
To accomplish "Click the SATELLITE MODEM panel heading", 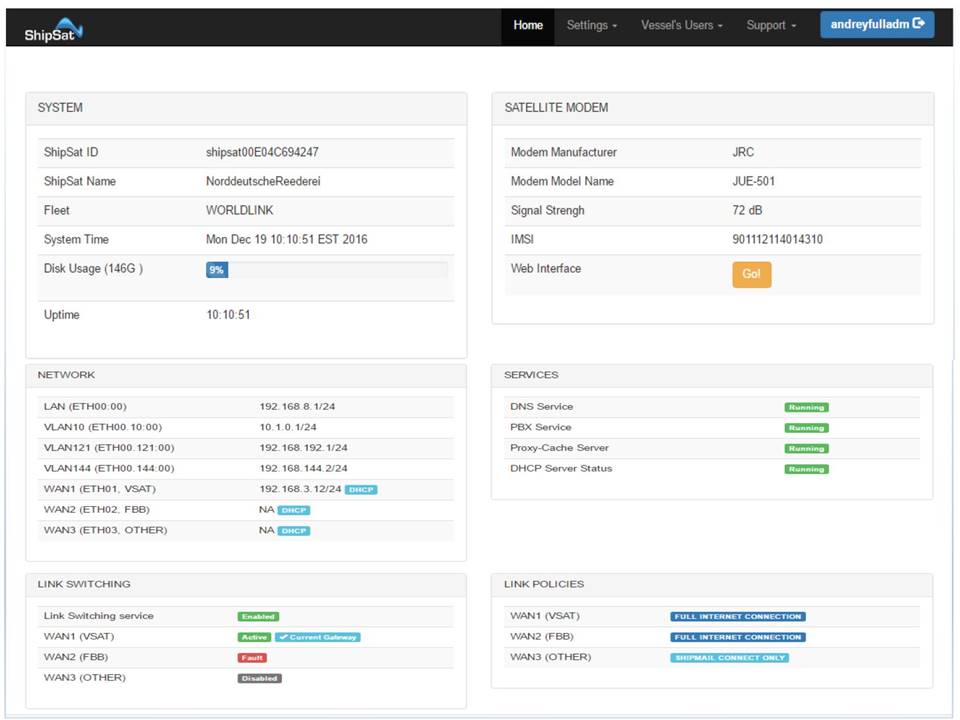I will pyautogui.click(x=556, y=108).
